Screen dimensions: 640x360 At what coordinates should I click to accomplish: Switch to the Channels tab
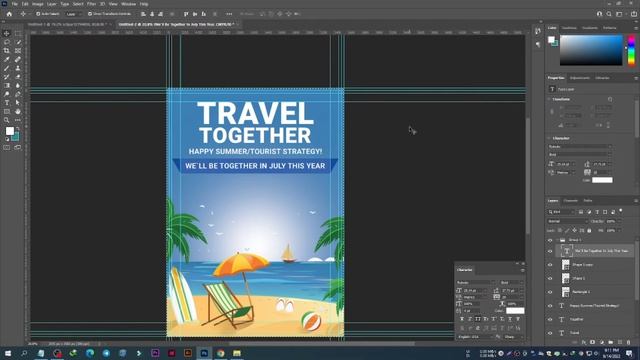[571, 201]
